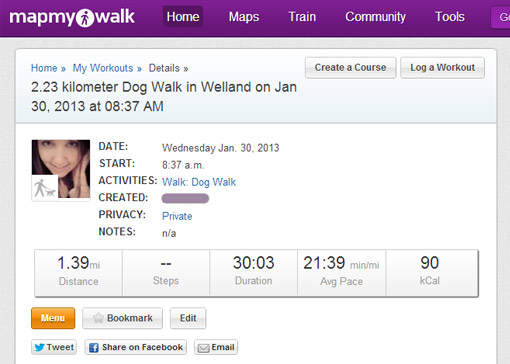Click the Log a Workout button
The height and width of the screenshot is (364, 510).
coord(442,68)
